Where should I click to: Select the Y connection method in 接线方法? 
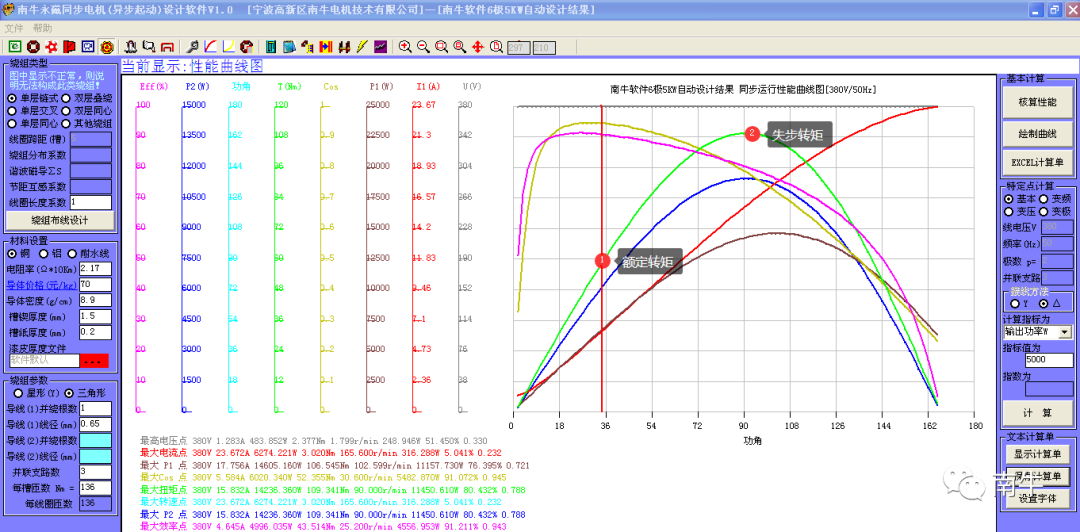tap(1019, 304)
